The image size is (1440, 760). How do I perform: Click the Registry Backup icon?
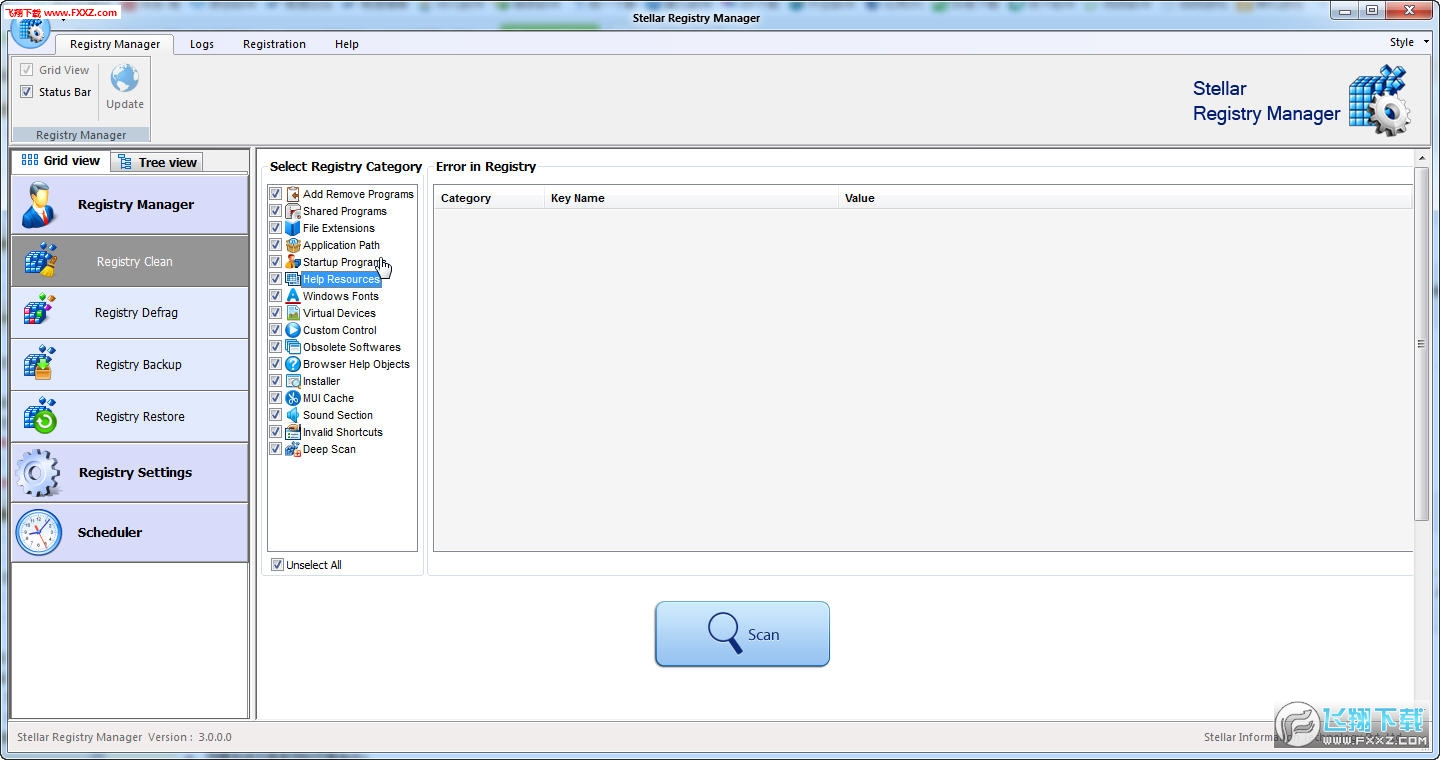pos(40,363)
